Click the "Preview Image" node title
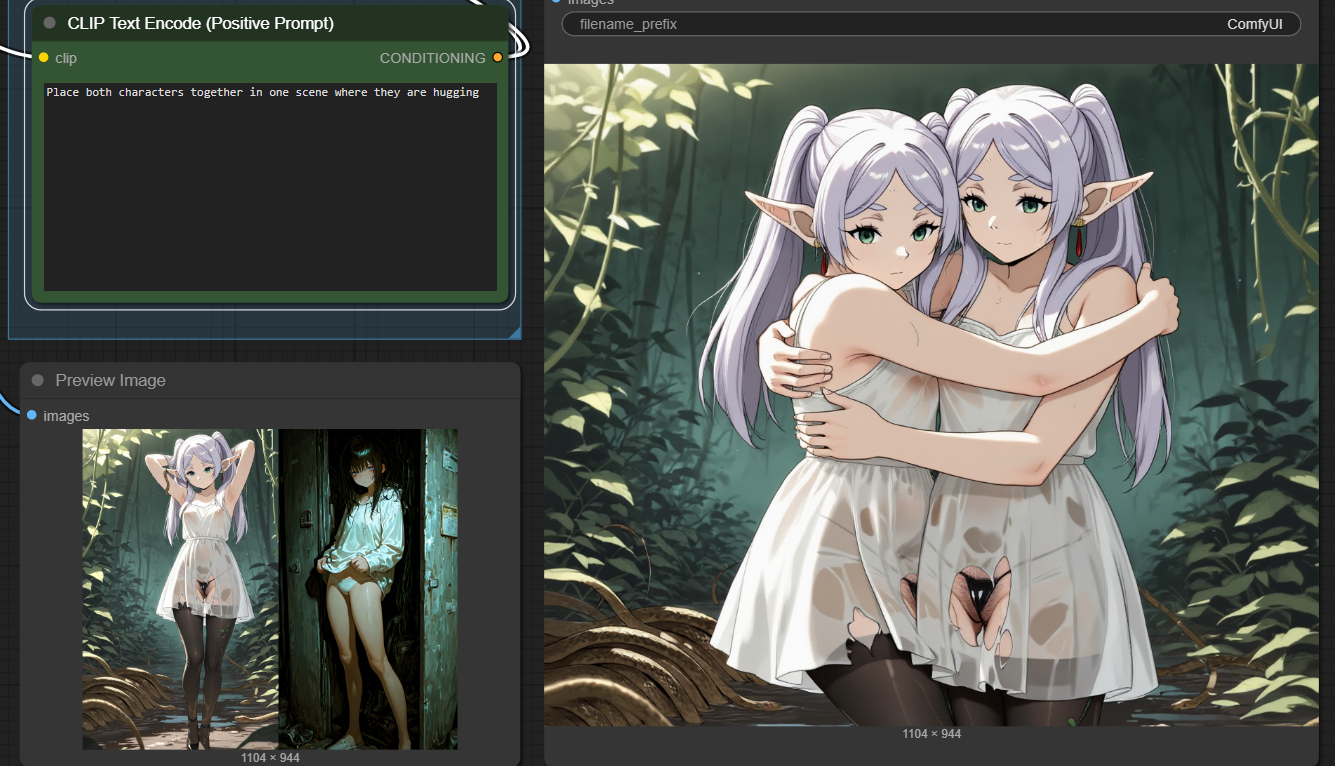The height and width of the screenshot is (766, 1335). coord(111,380)
